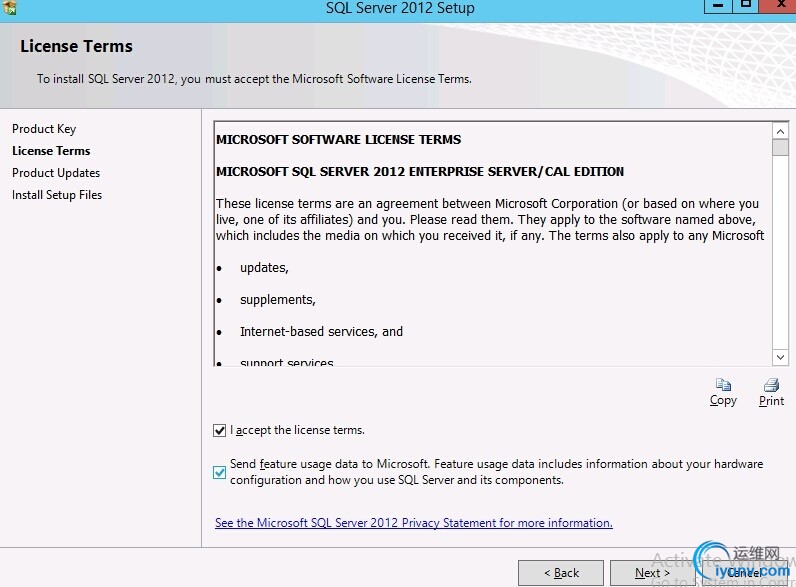796x587 pixels.
Task: Click the 'updates,' bullet line
Action: point(264,268)
